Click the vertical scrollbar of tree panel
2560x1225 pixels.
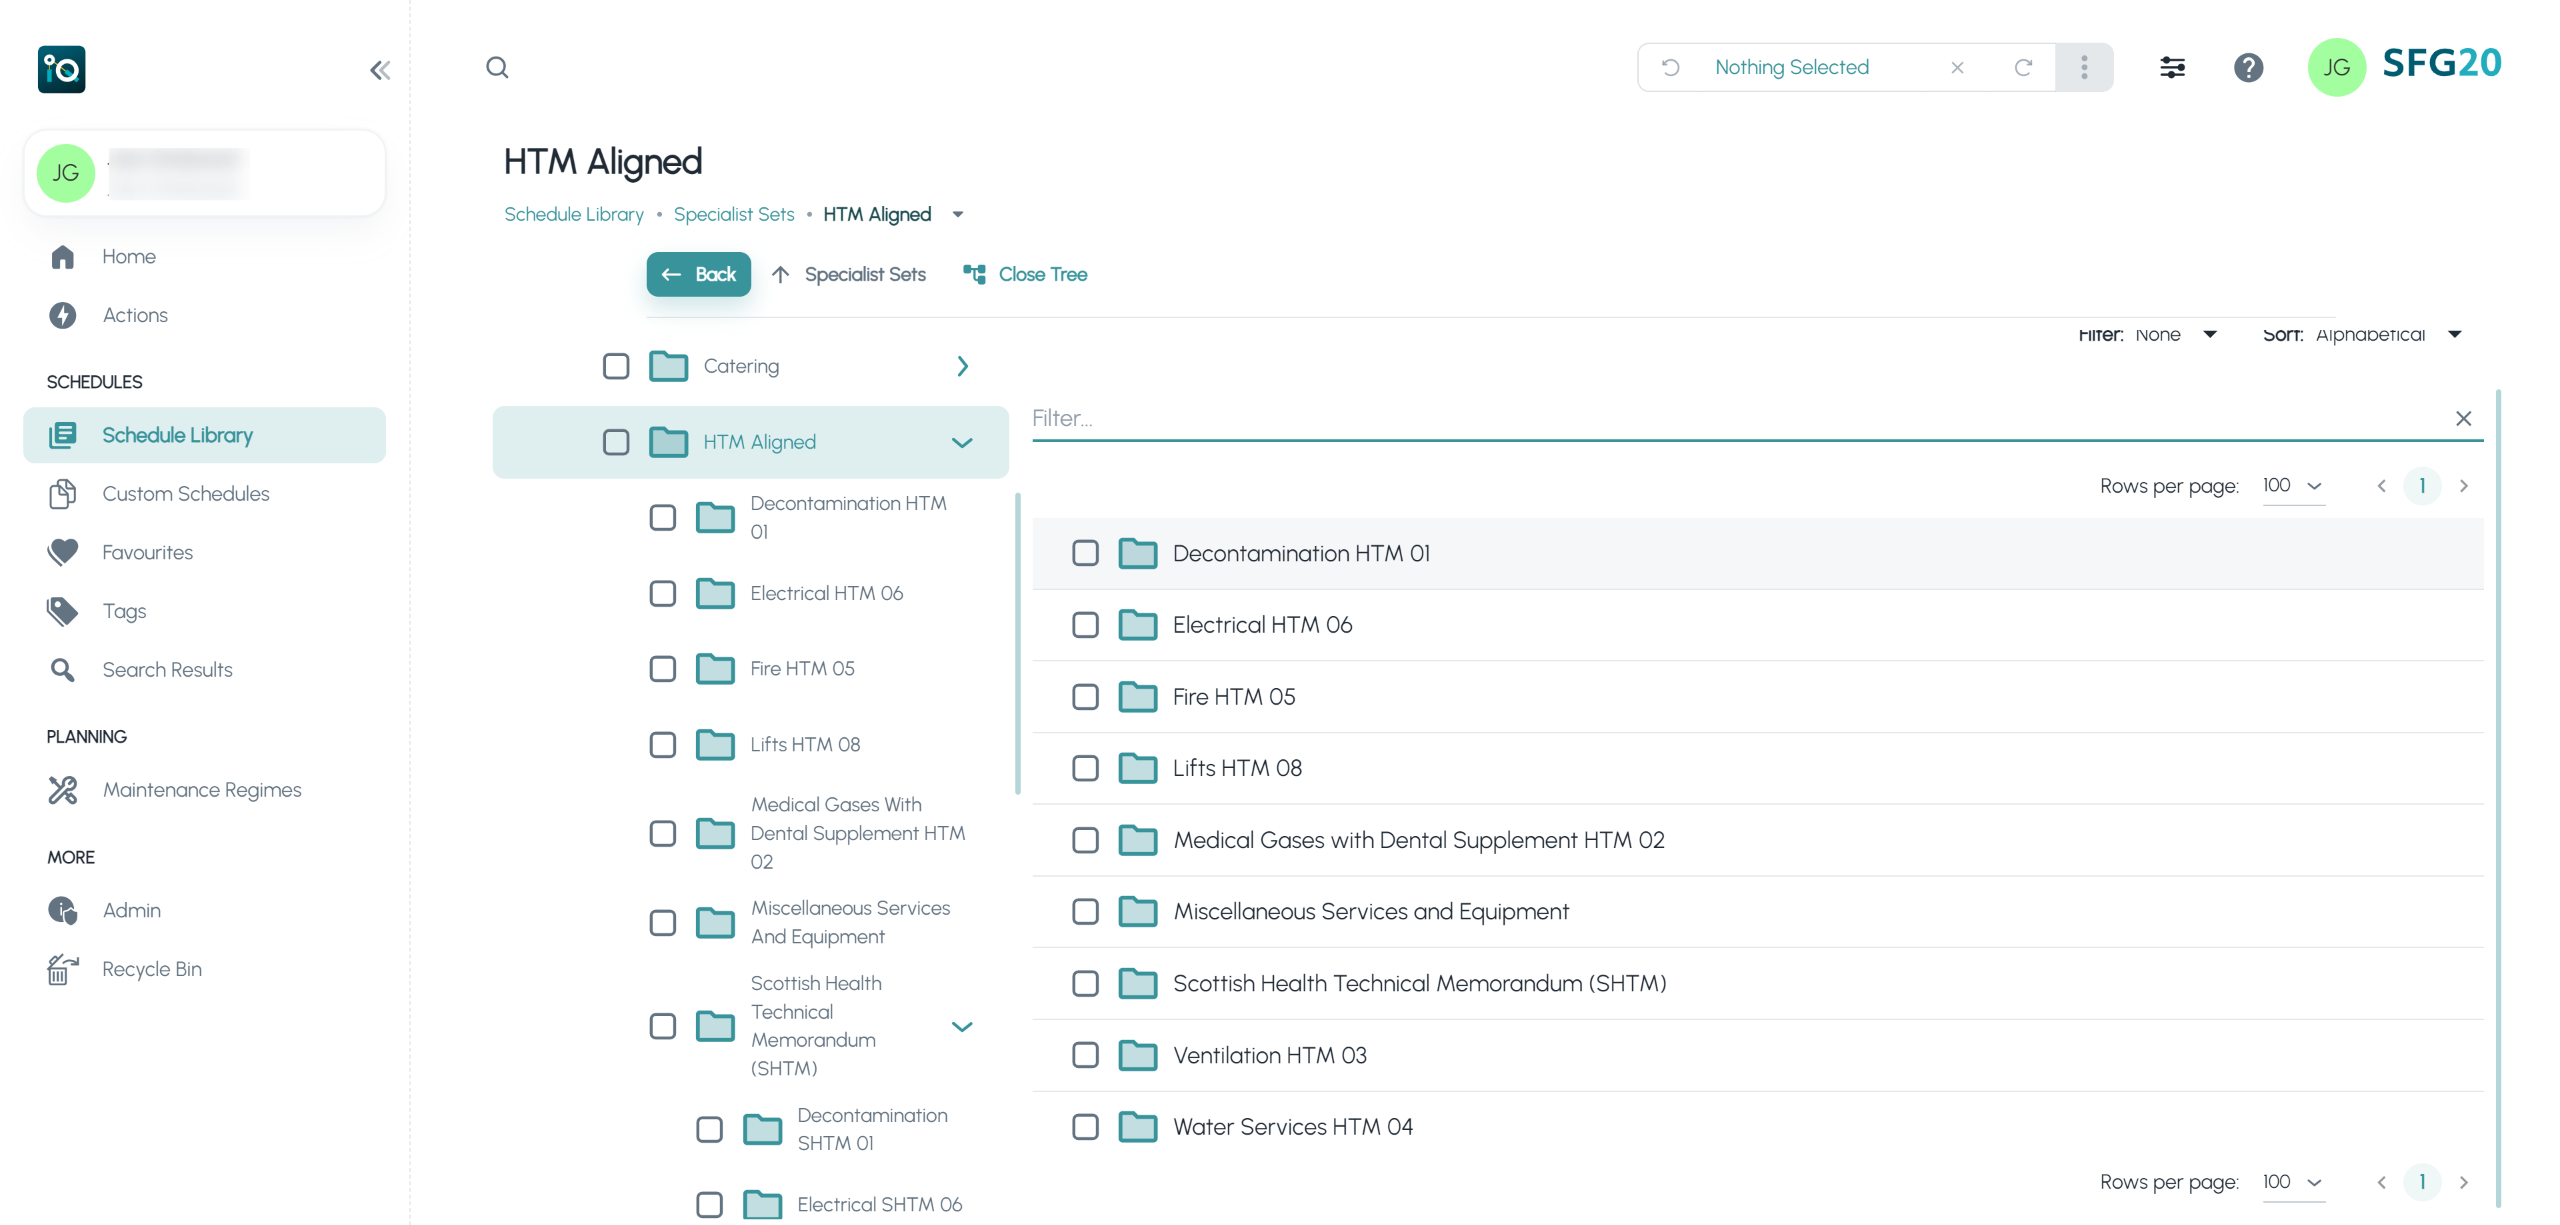tap(1017, 644)
